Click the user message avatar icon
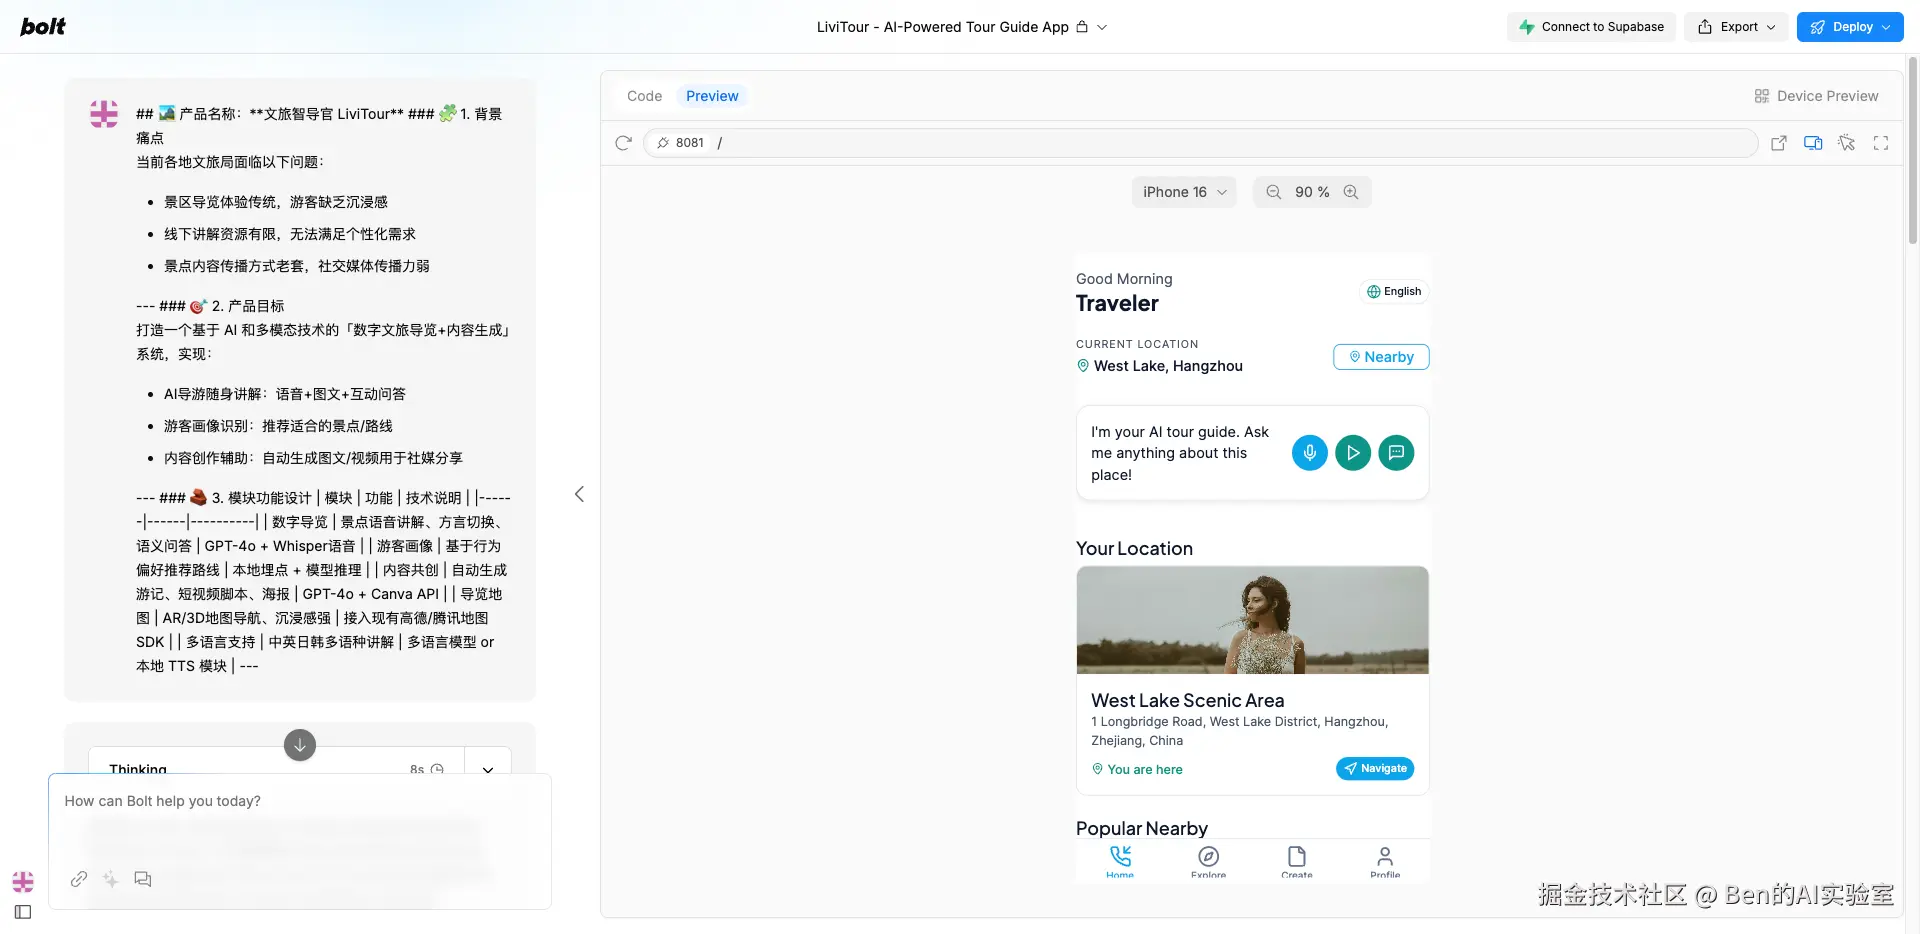The image size is (1920, 934). click(104, 114)
